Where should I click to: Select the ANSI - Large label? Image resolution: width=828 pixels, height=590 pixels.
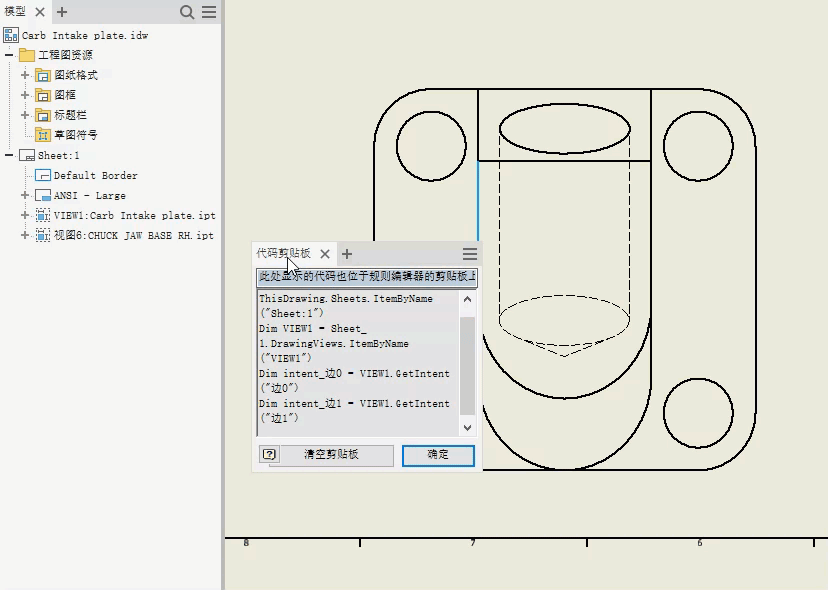pos(90,195)
